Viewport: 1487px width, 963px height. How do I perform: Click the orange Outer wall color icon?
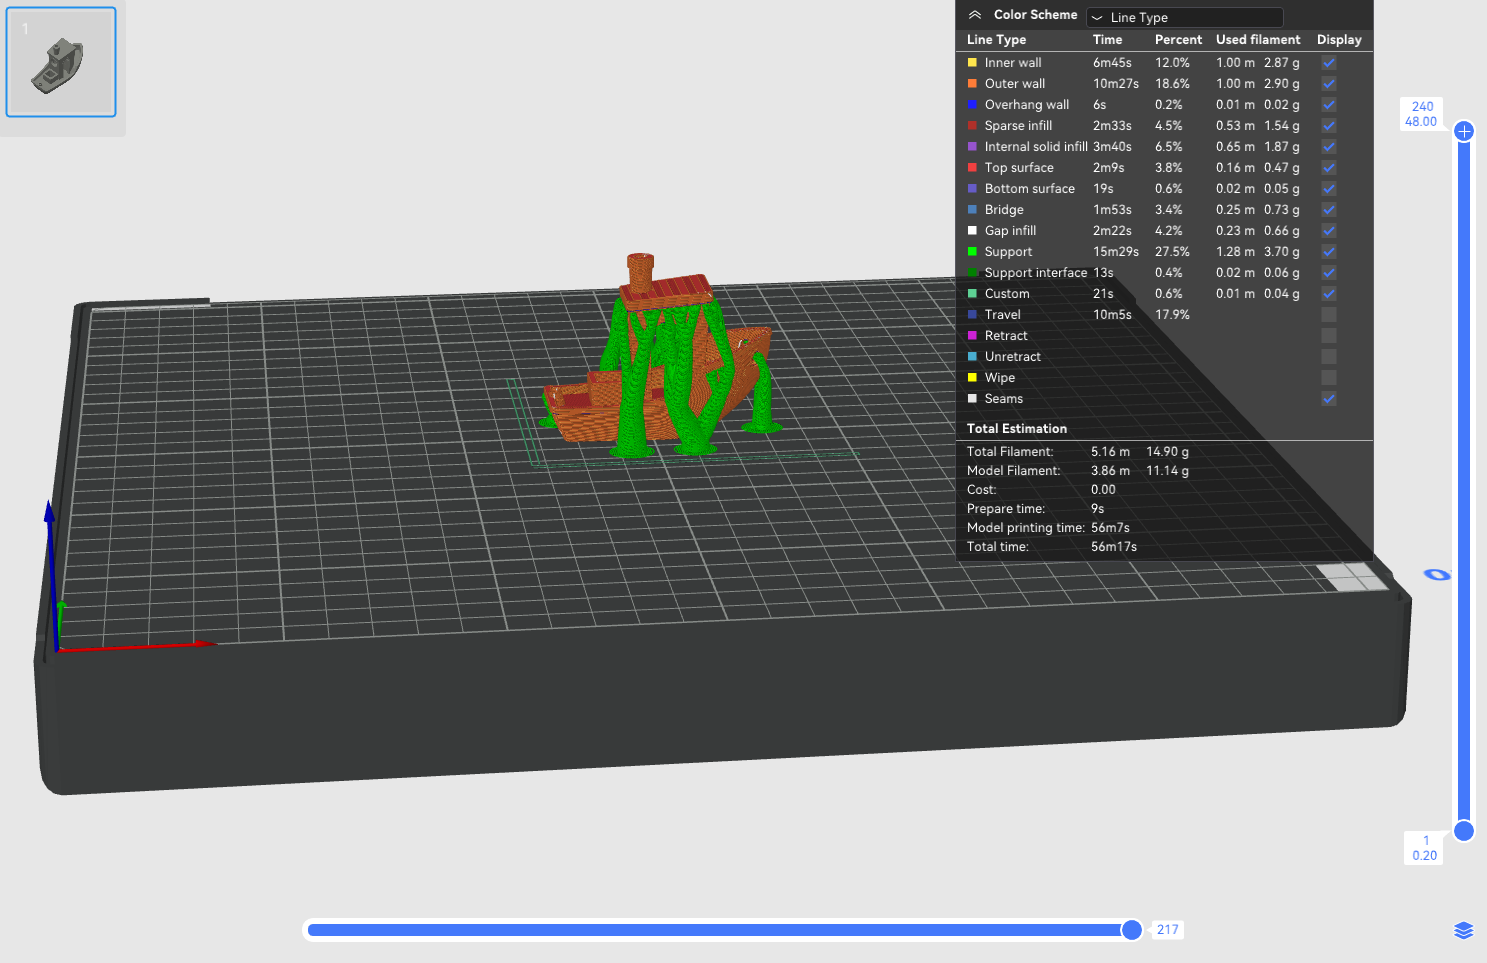(972, 84)
